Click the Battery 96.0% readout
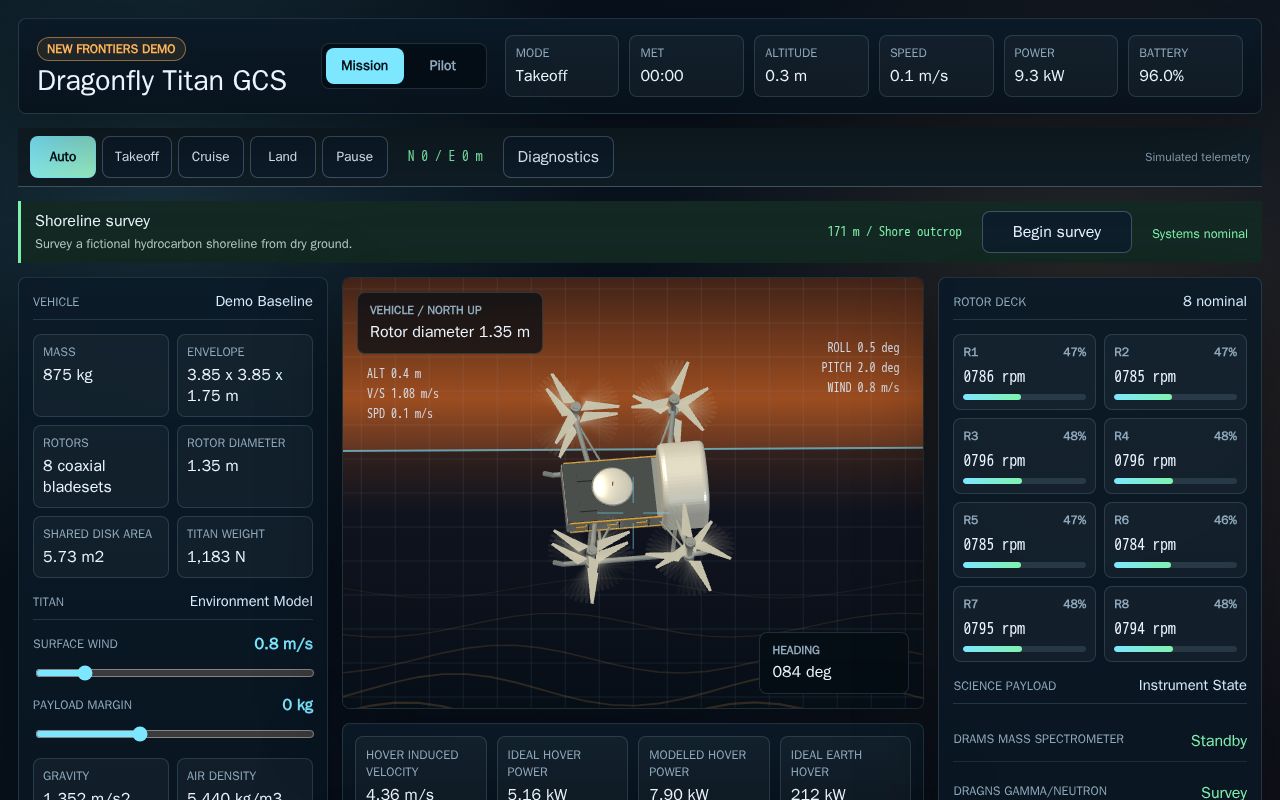 1185,66
